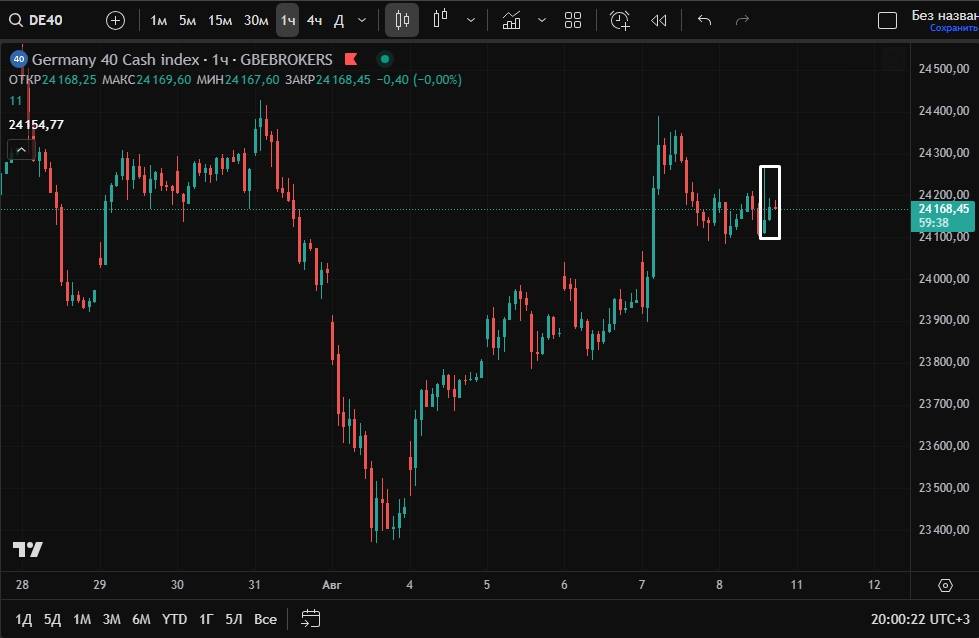Open the indicators favorites dropdown arrow
Image resolution: width=979 pixels, height=638 pixels.
click(542, 20)
